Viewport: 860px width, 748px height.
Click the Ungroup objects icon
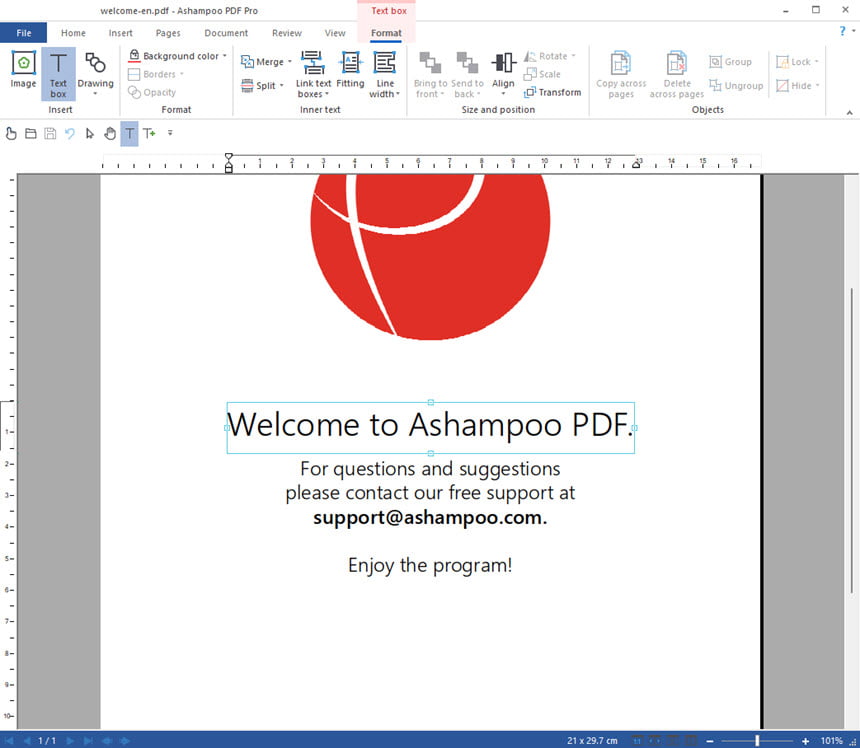pyautogui.click(x=715, y=85)
